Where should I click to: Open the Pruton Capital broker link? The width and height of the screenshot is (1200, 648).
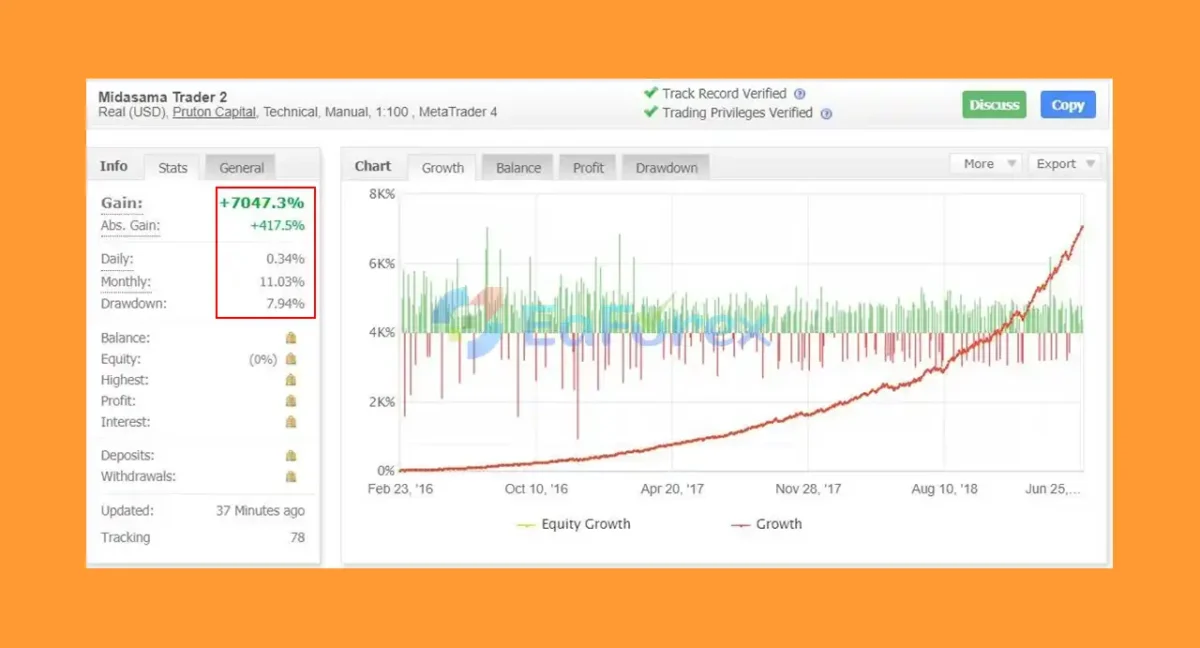214,112
